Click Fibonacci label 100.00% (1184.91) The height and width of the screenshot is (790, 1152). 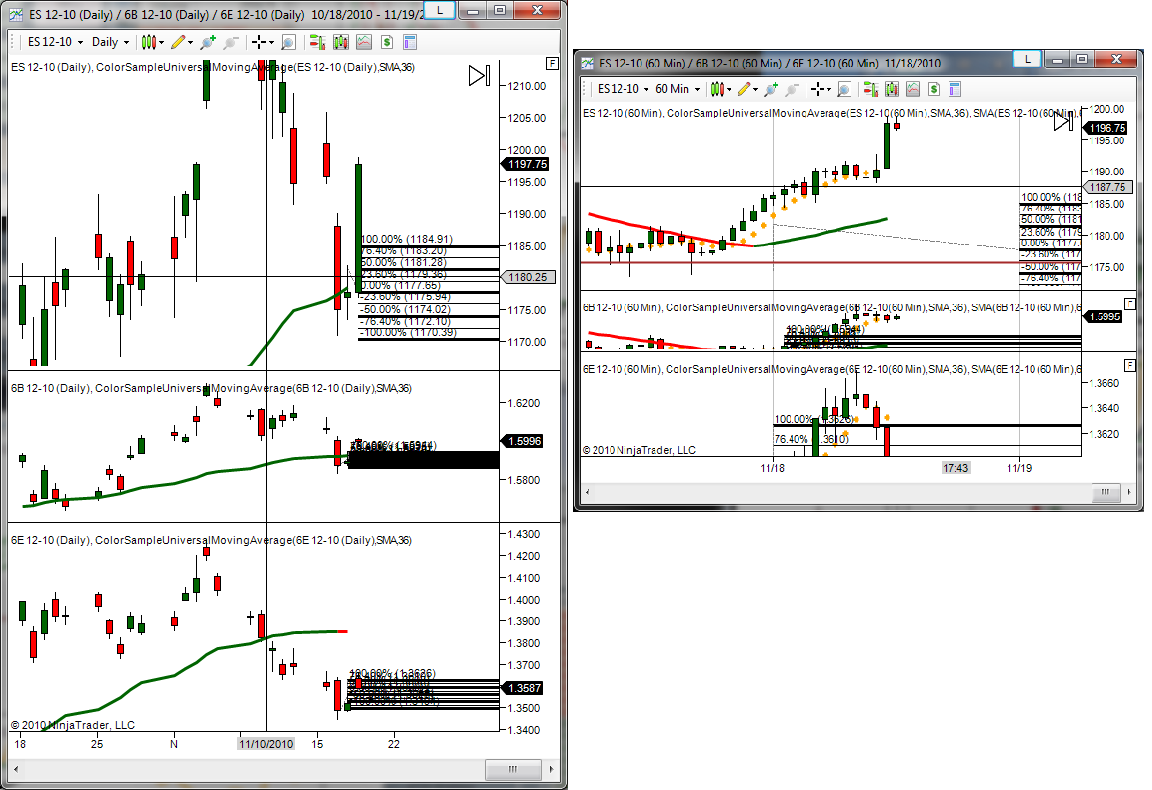pos(406,240)
